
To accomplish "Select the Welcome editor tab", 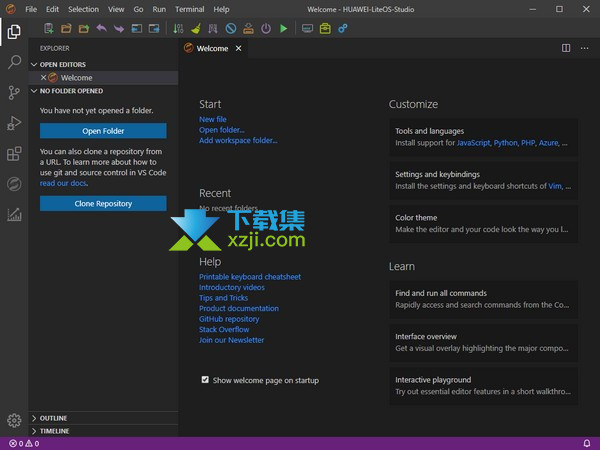I will (213, 48).
